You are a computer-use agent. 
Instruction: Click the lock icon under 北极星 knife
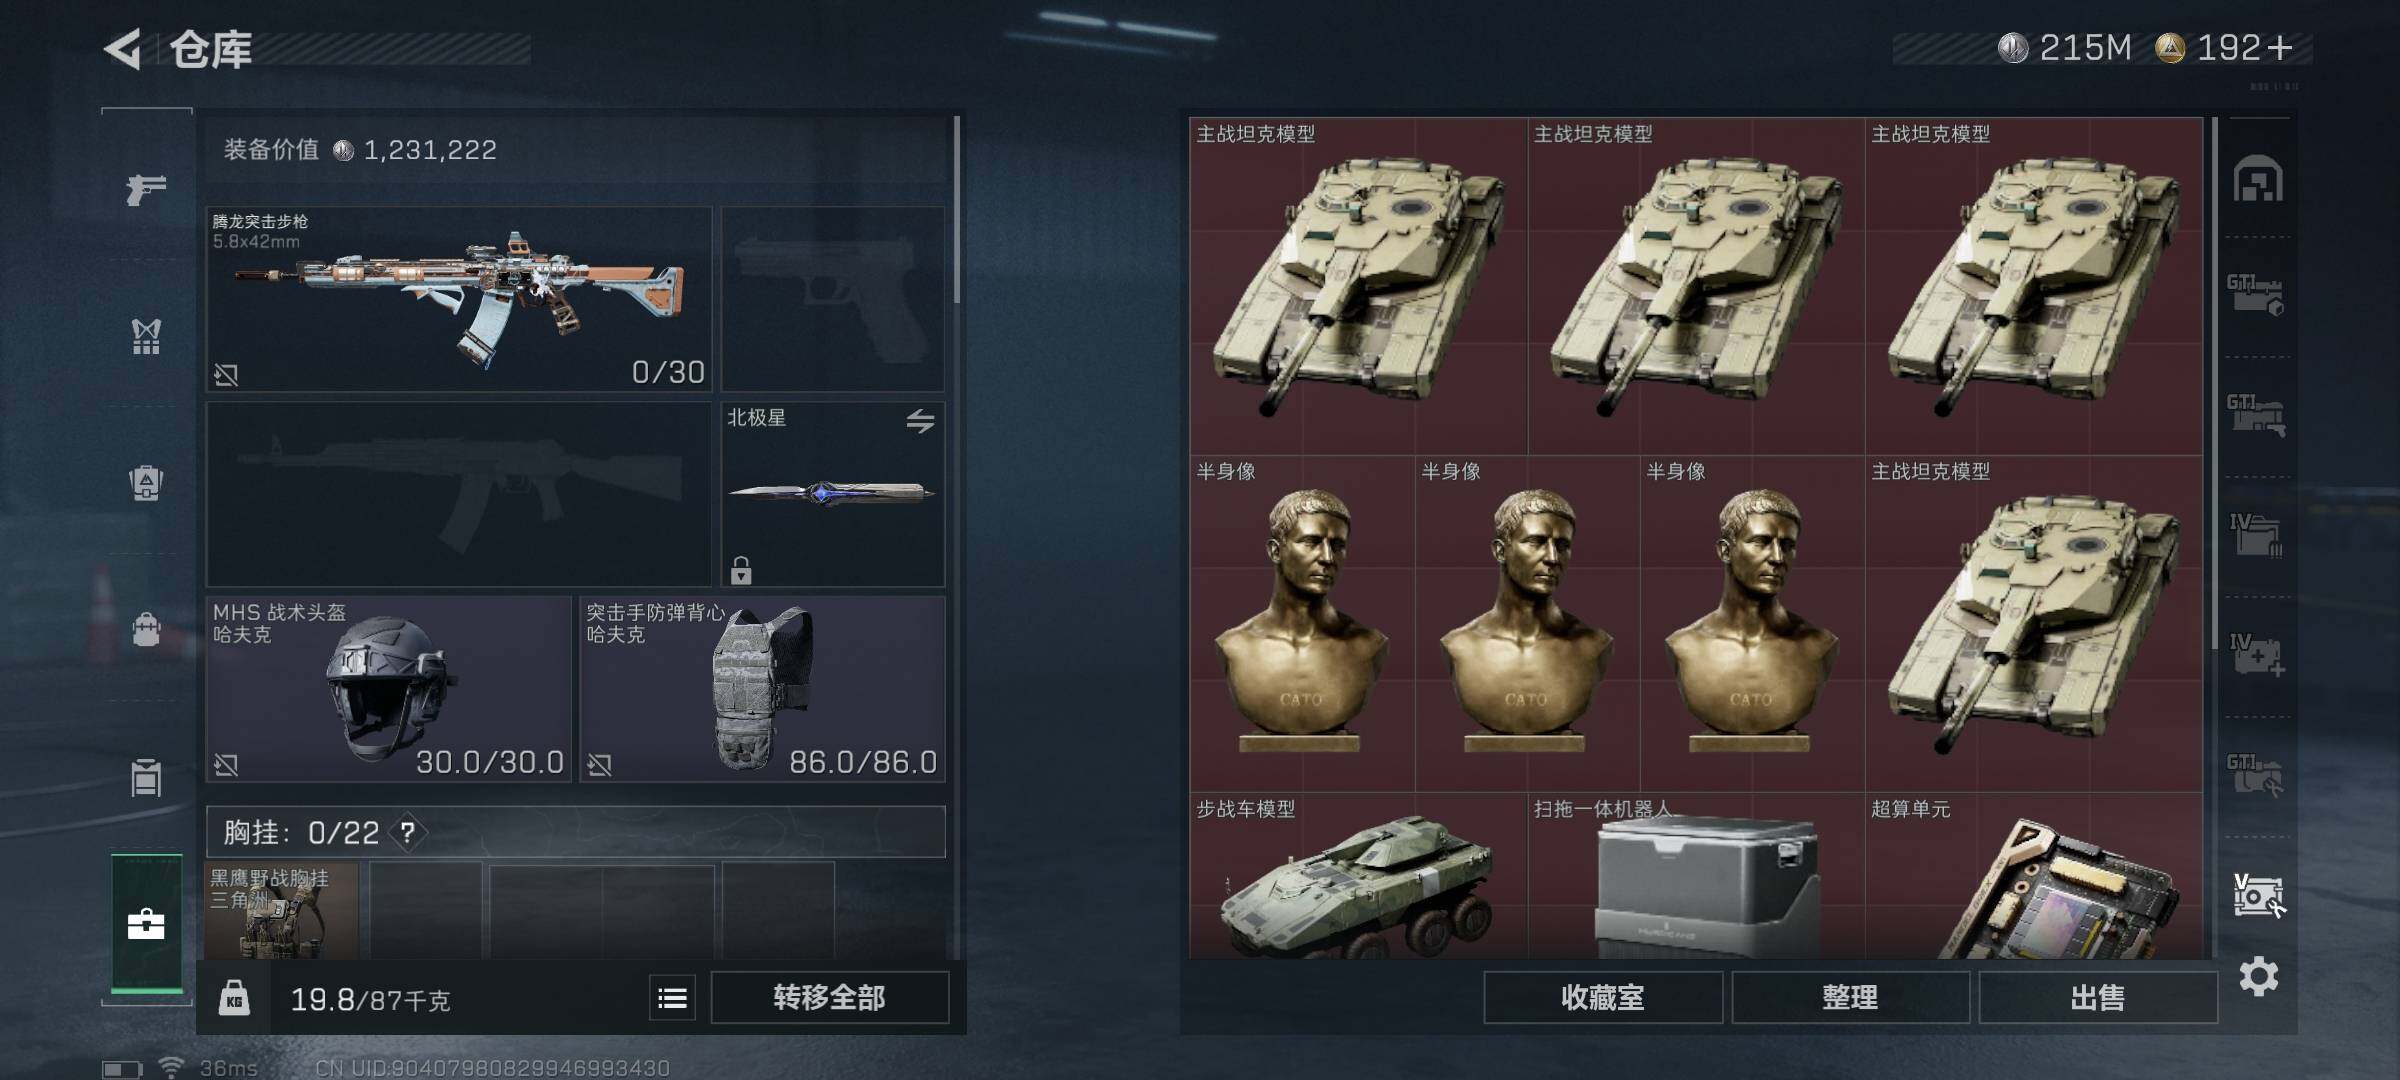click(x=741, y=570)
